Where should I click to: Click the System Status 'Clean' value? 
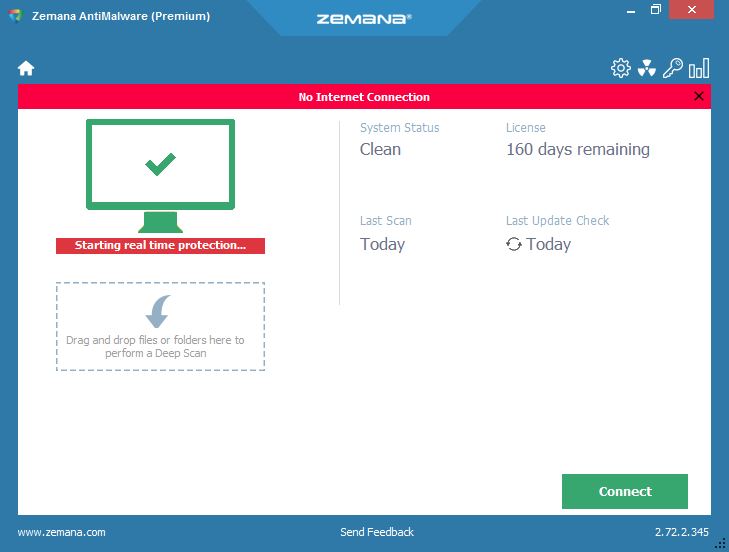[380, 149]
